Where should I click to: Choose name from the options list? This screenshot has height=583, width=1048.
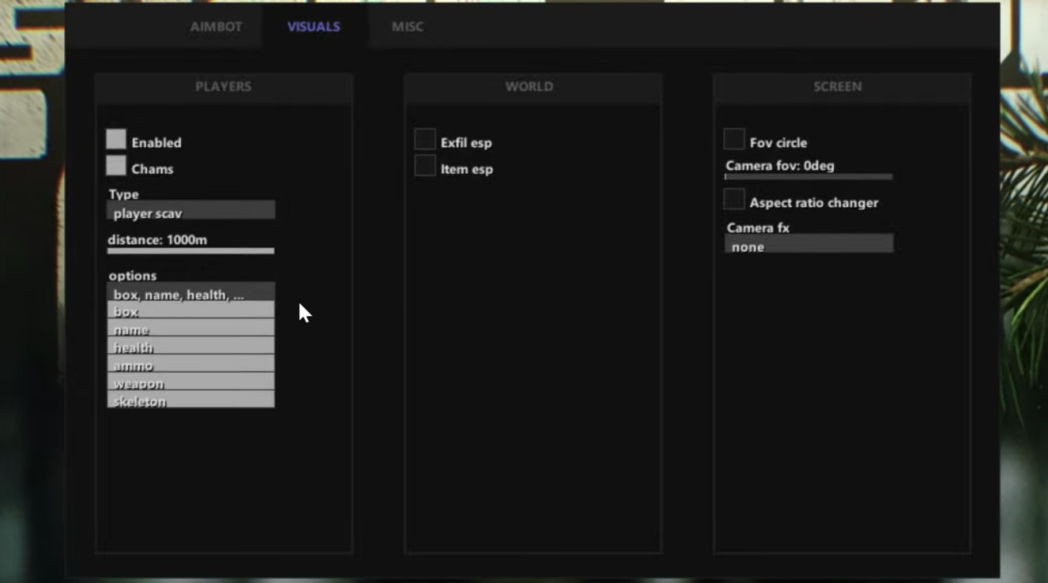pyautogui.click(x=190, y=329)
